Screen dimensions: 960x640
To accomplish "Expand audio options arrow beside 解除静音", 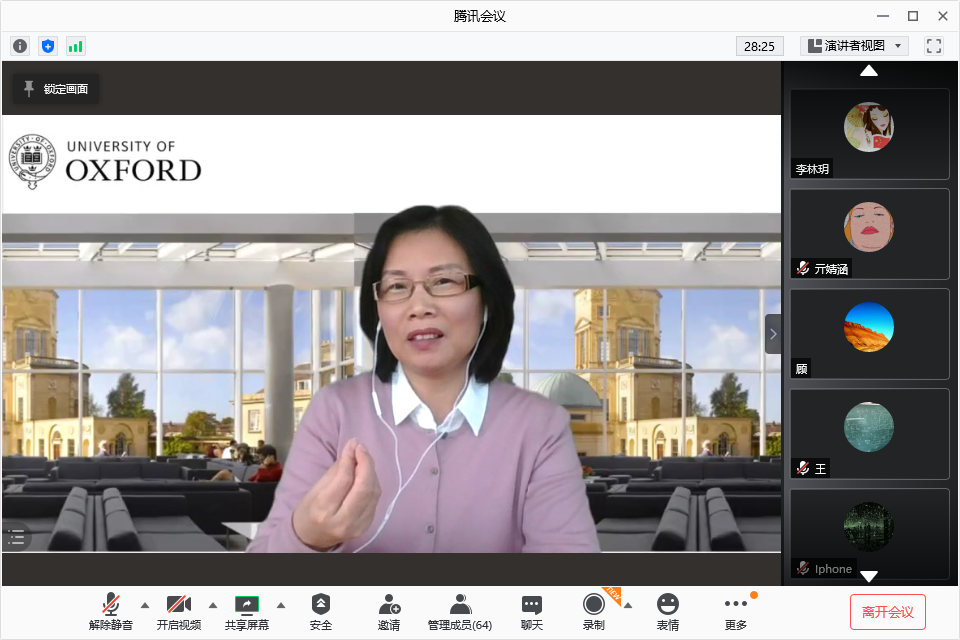I will pos(145,605).
